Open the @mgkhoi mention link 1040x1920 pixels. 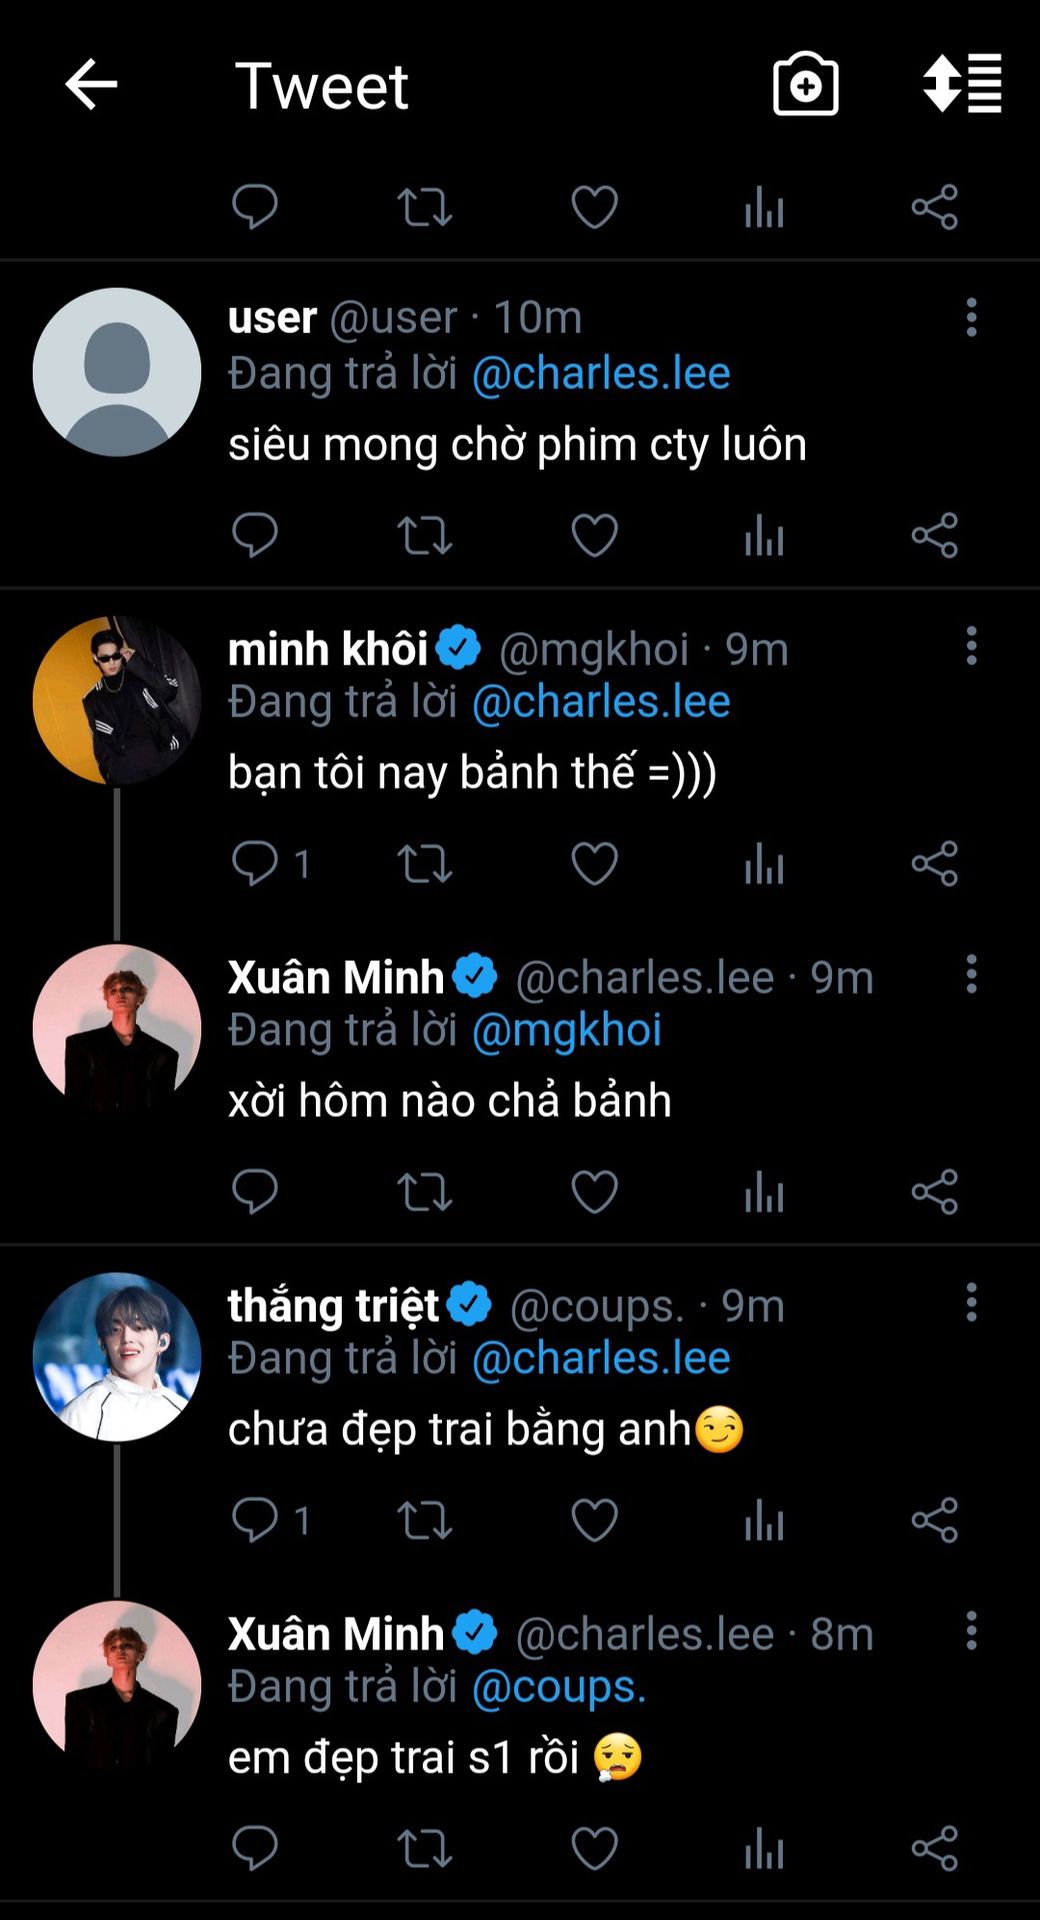(566, 1030)
